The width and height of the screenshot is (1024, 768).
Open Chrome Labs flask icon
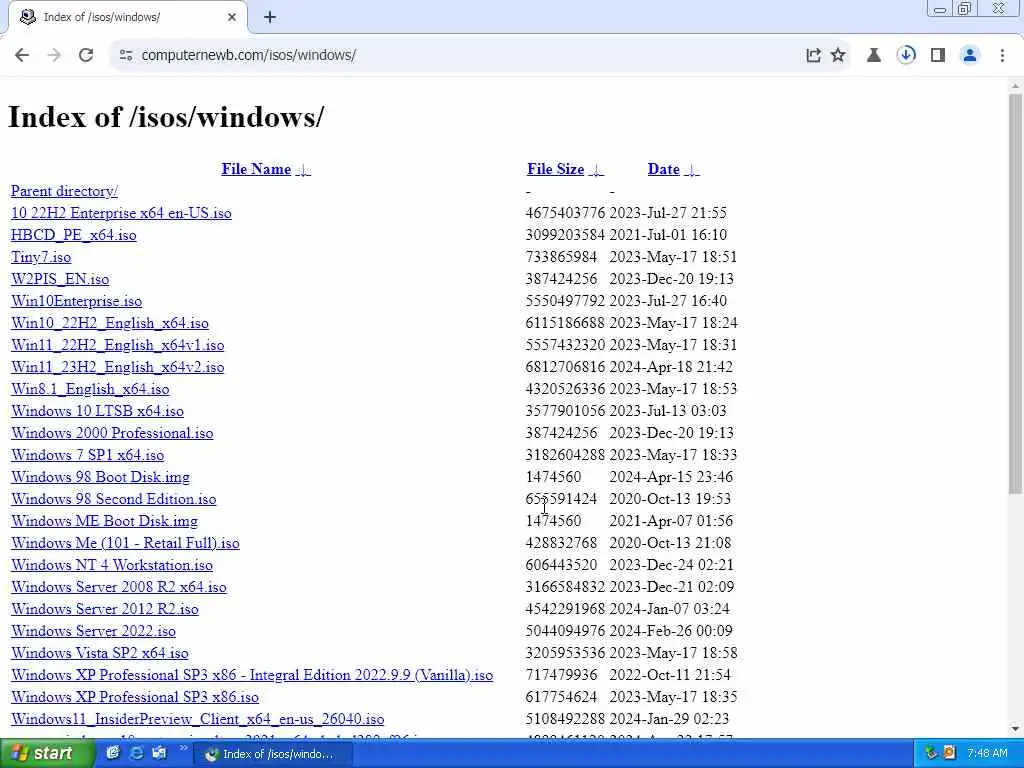click(x=874, y=56)
